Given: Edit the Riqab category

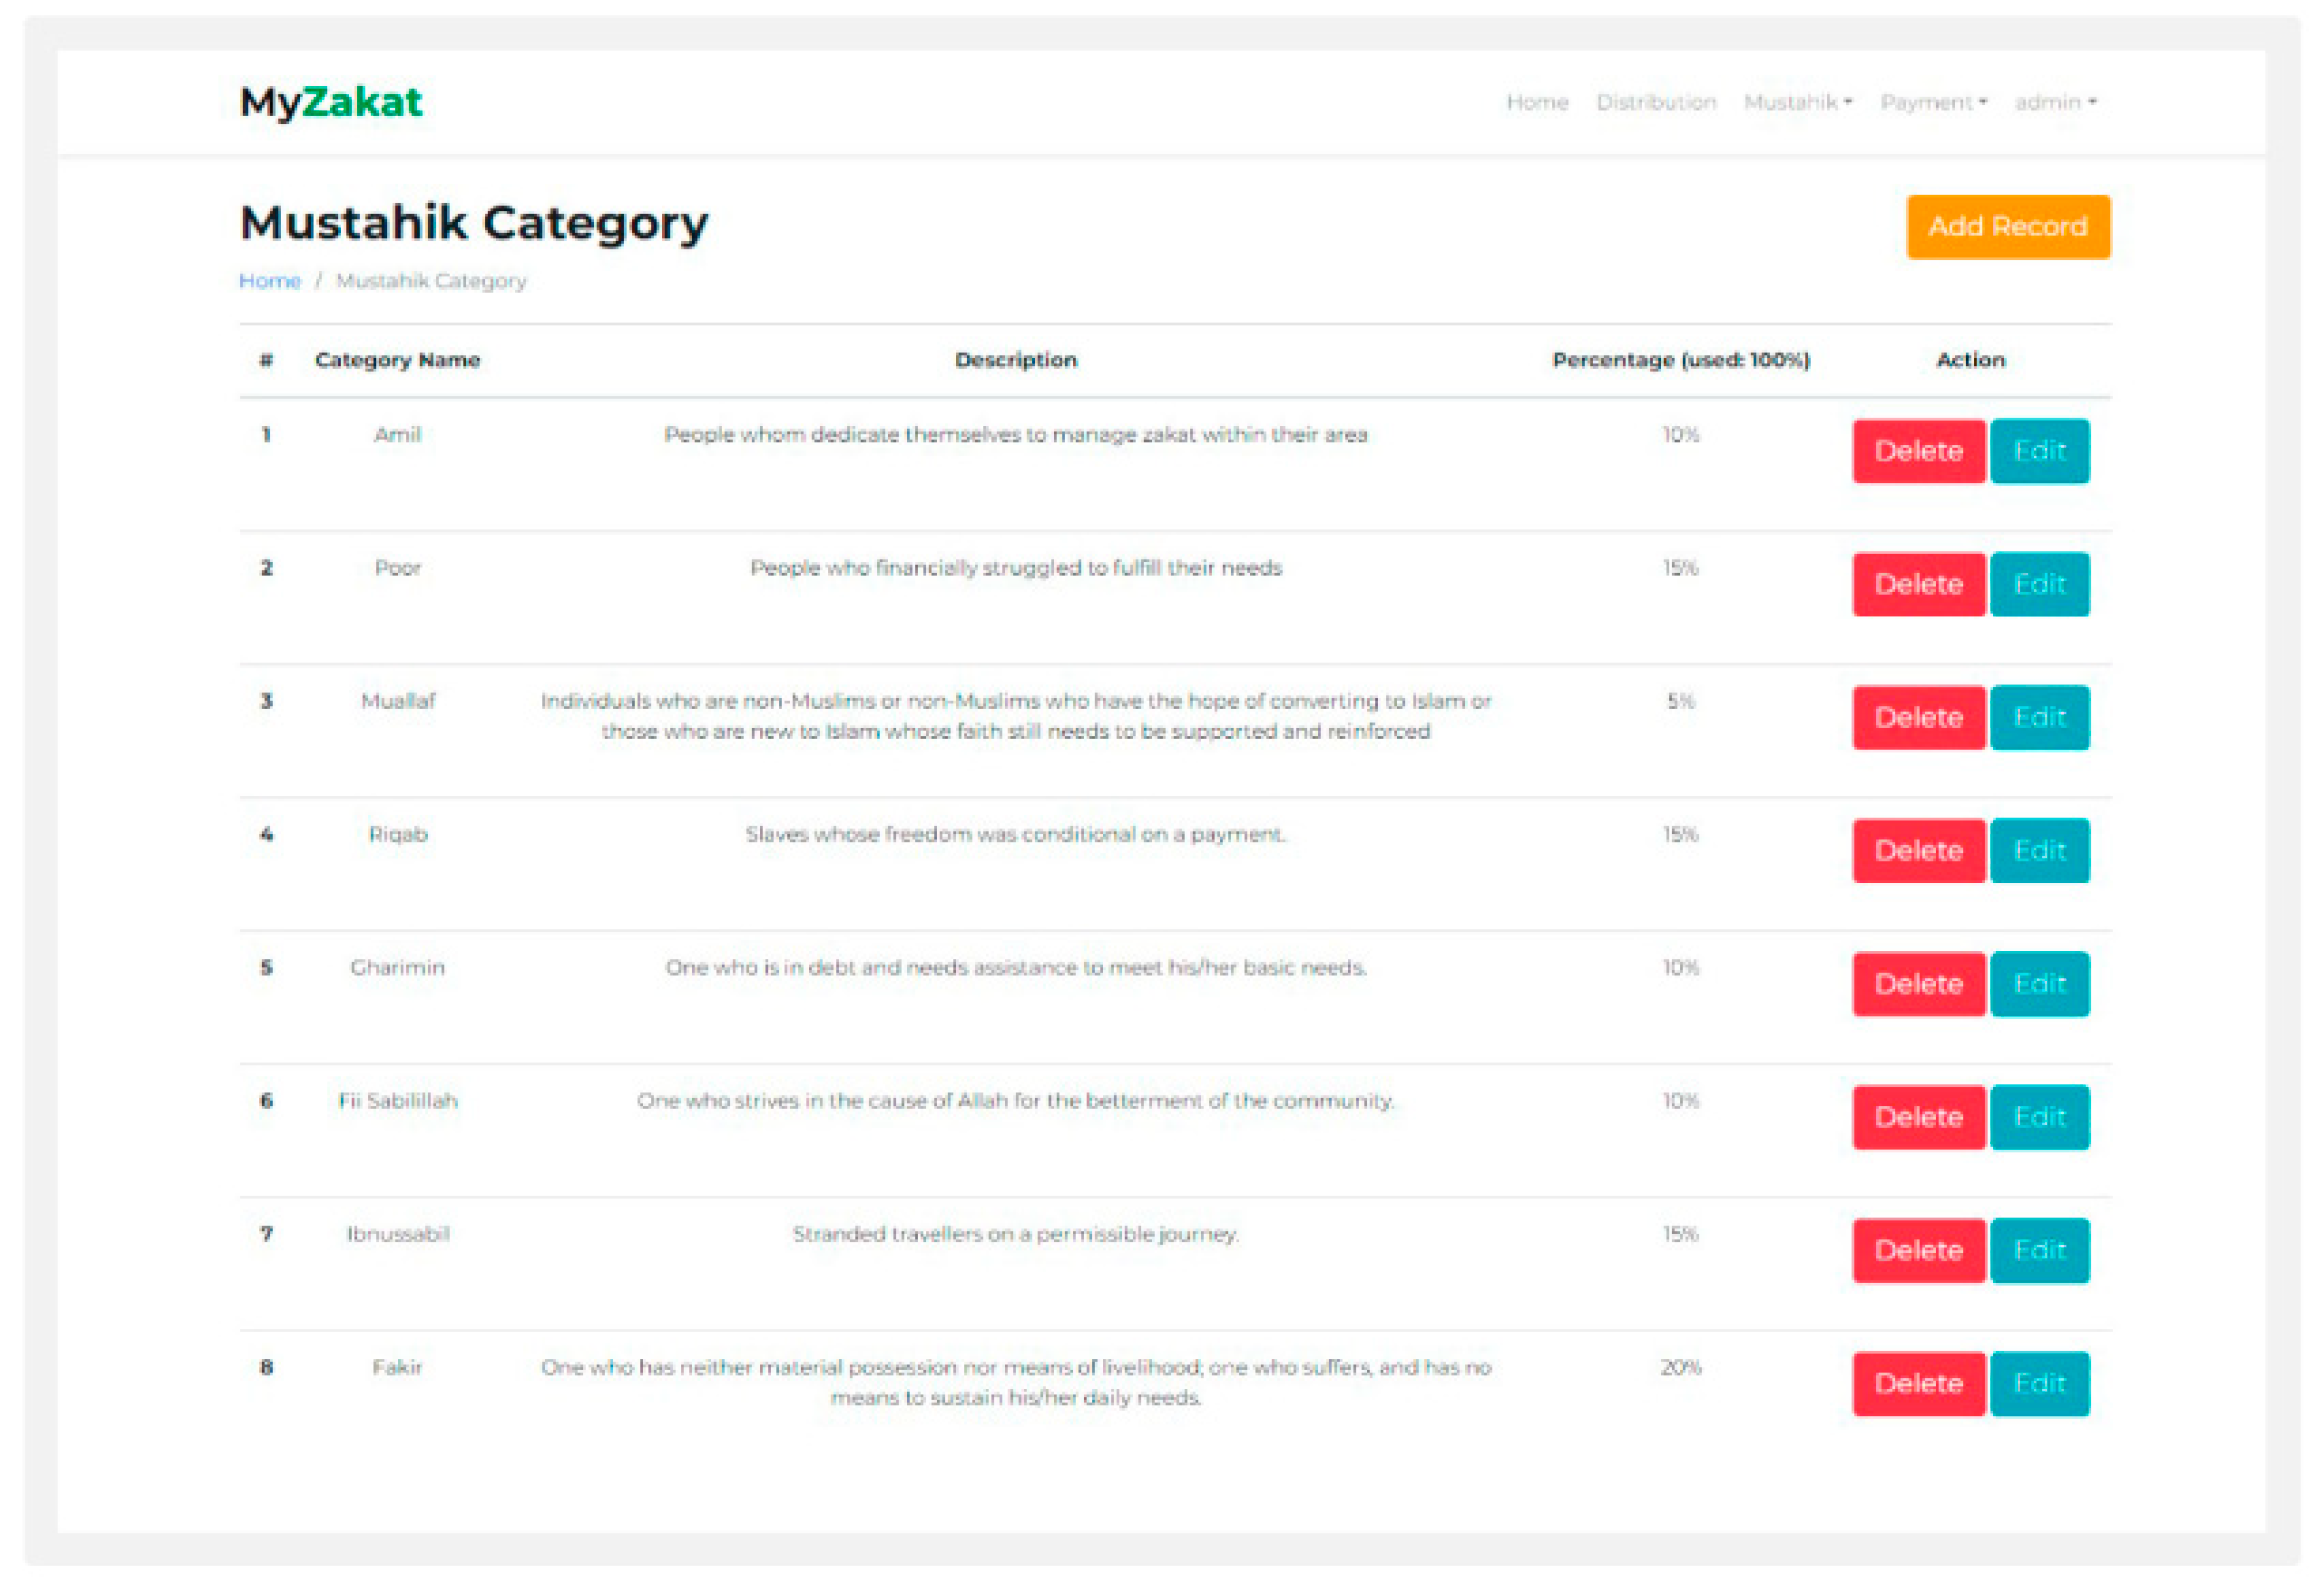Looking at the screenshot, I should point(2040,850).
